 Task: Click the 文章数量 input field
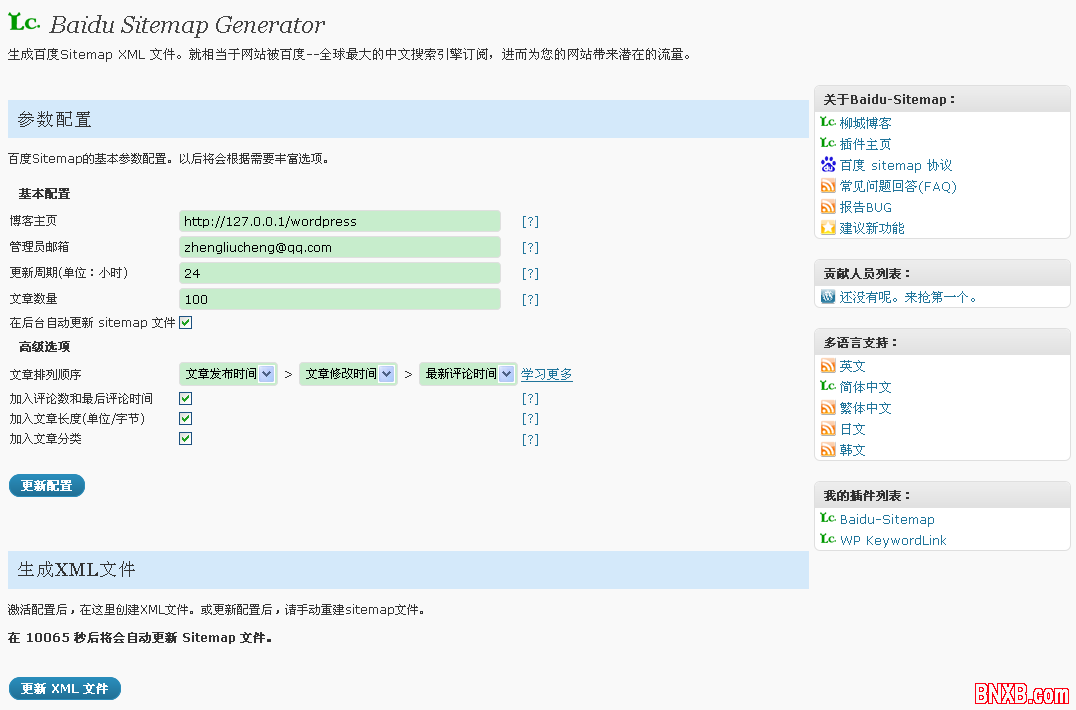pyautogui.click(x=340, y=299)
